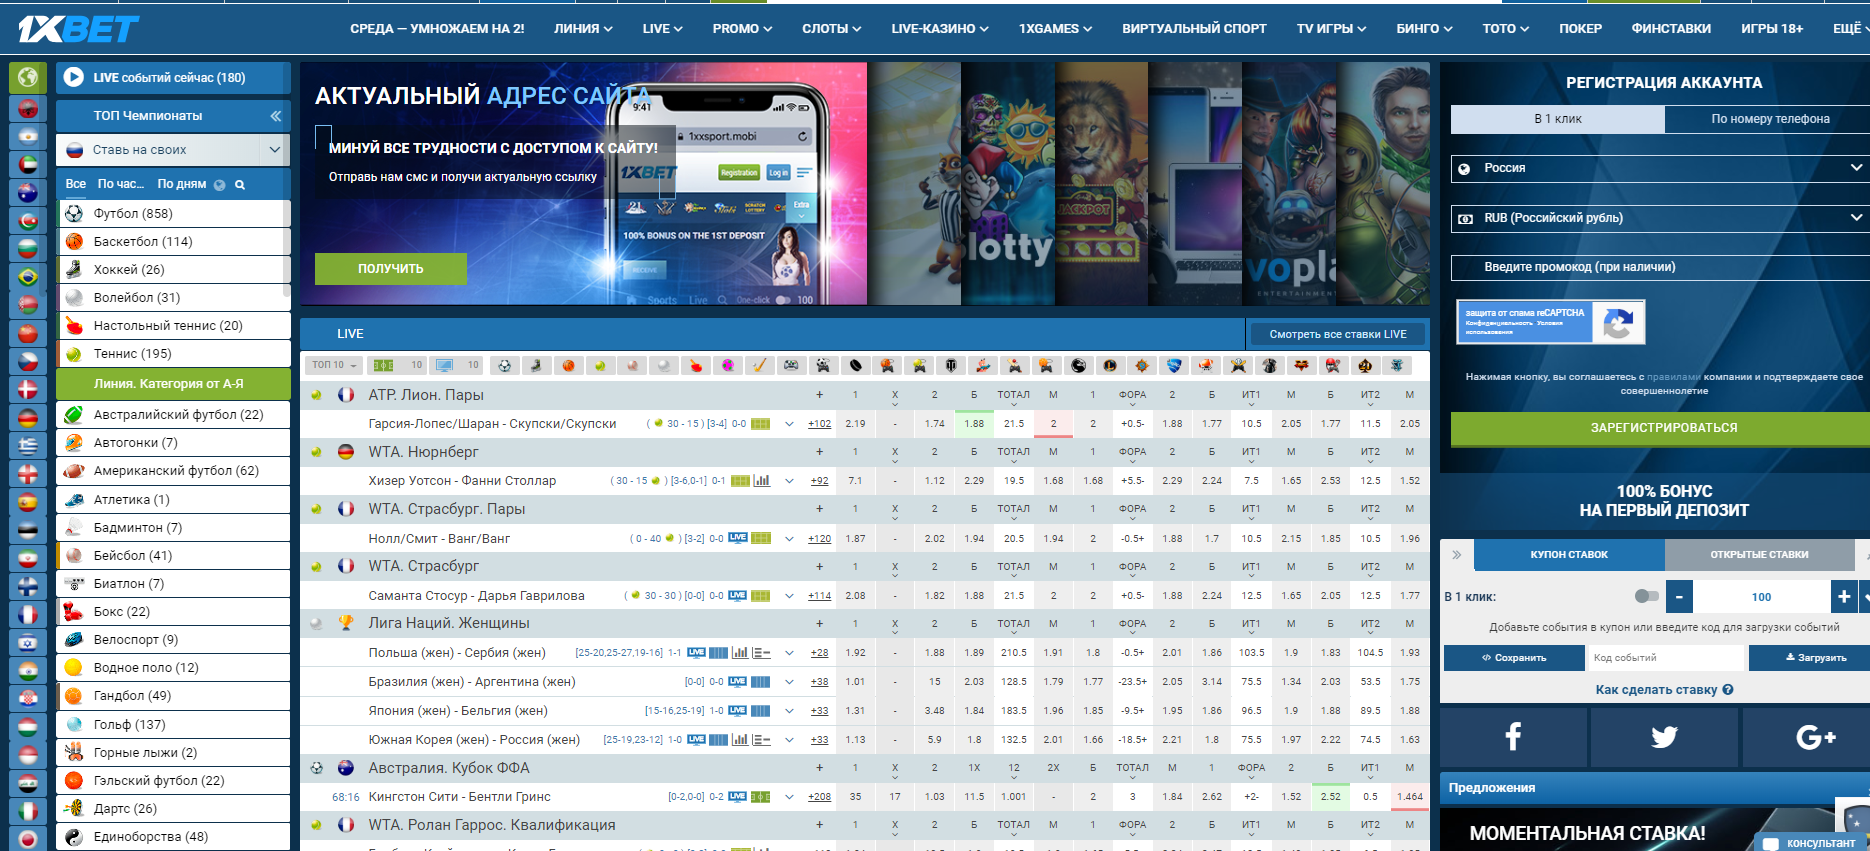Screen dimensions: 1870x851
Task: Click the Код событий input field
Action: point(1667,658)
